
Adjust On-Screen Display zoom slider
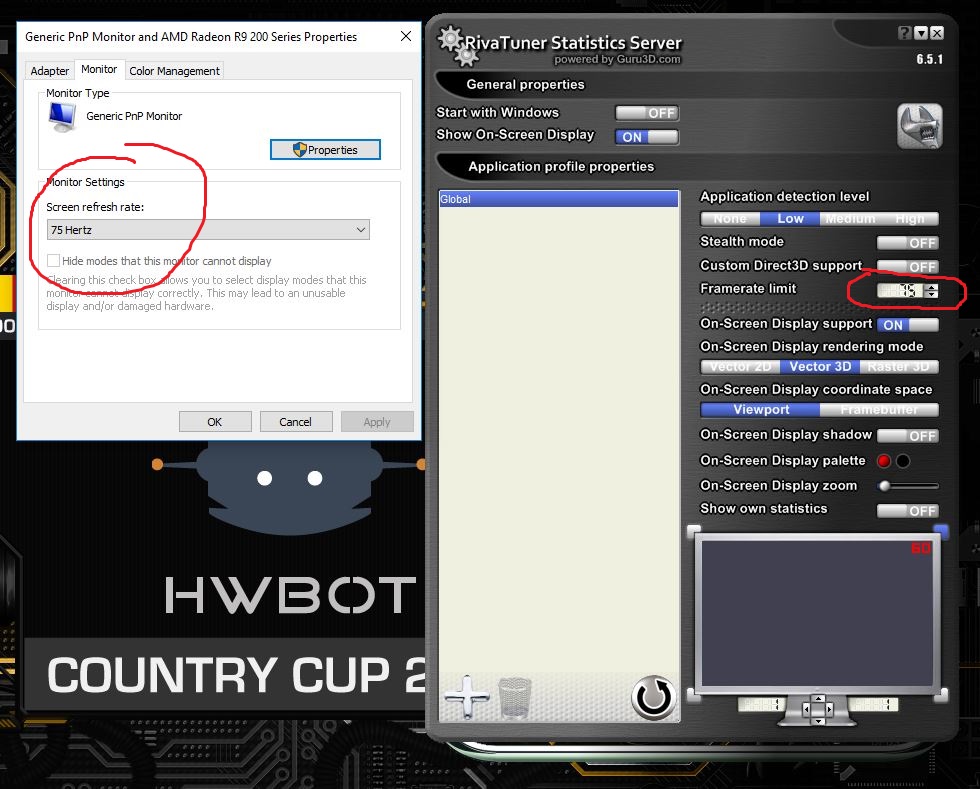pos(908,486)
